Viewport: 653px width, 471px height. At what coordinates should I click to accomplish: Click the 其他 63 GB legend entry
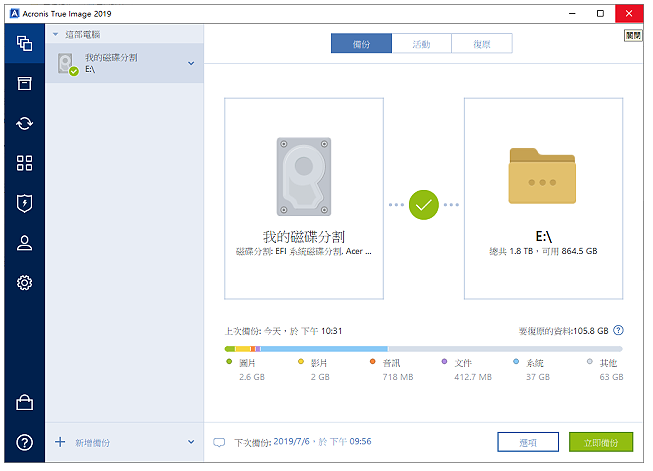coord(605,370)
